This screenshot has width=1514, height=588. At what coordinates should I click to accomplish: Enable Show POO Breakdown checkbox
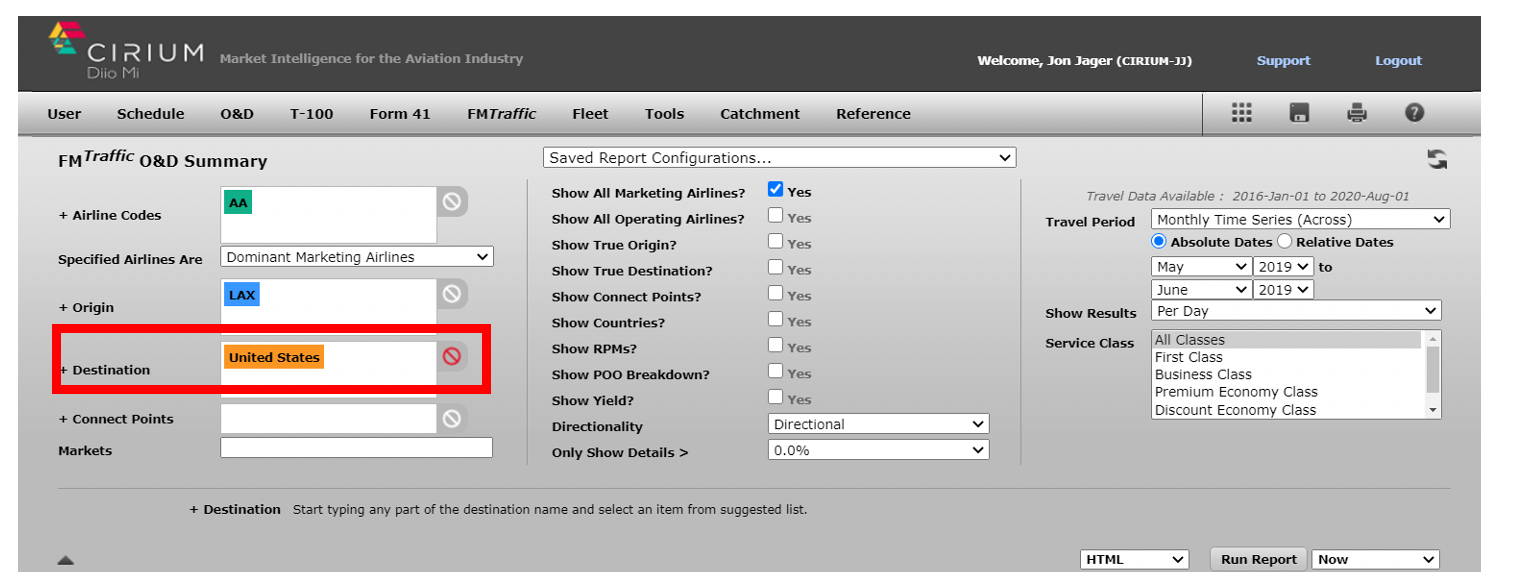[x=775, y=371]
